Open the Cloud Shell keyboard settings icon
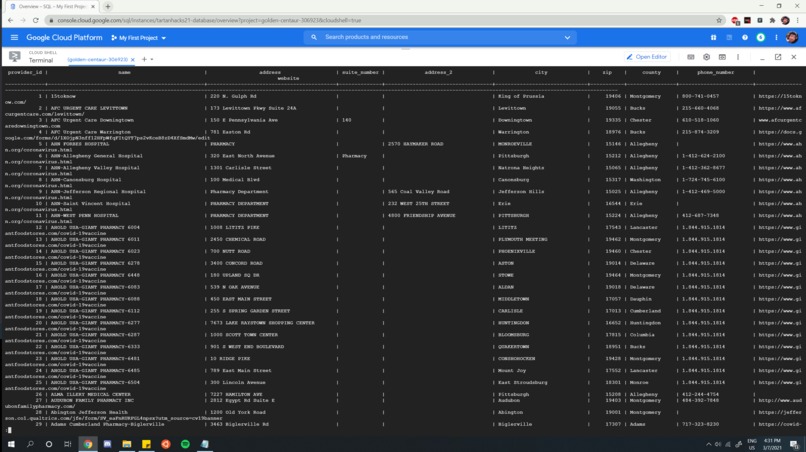 pyautogui.click(x=691, y=57)
